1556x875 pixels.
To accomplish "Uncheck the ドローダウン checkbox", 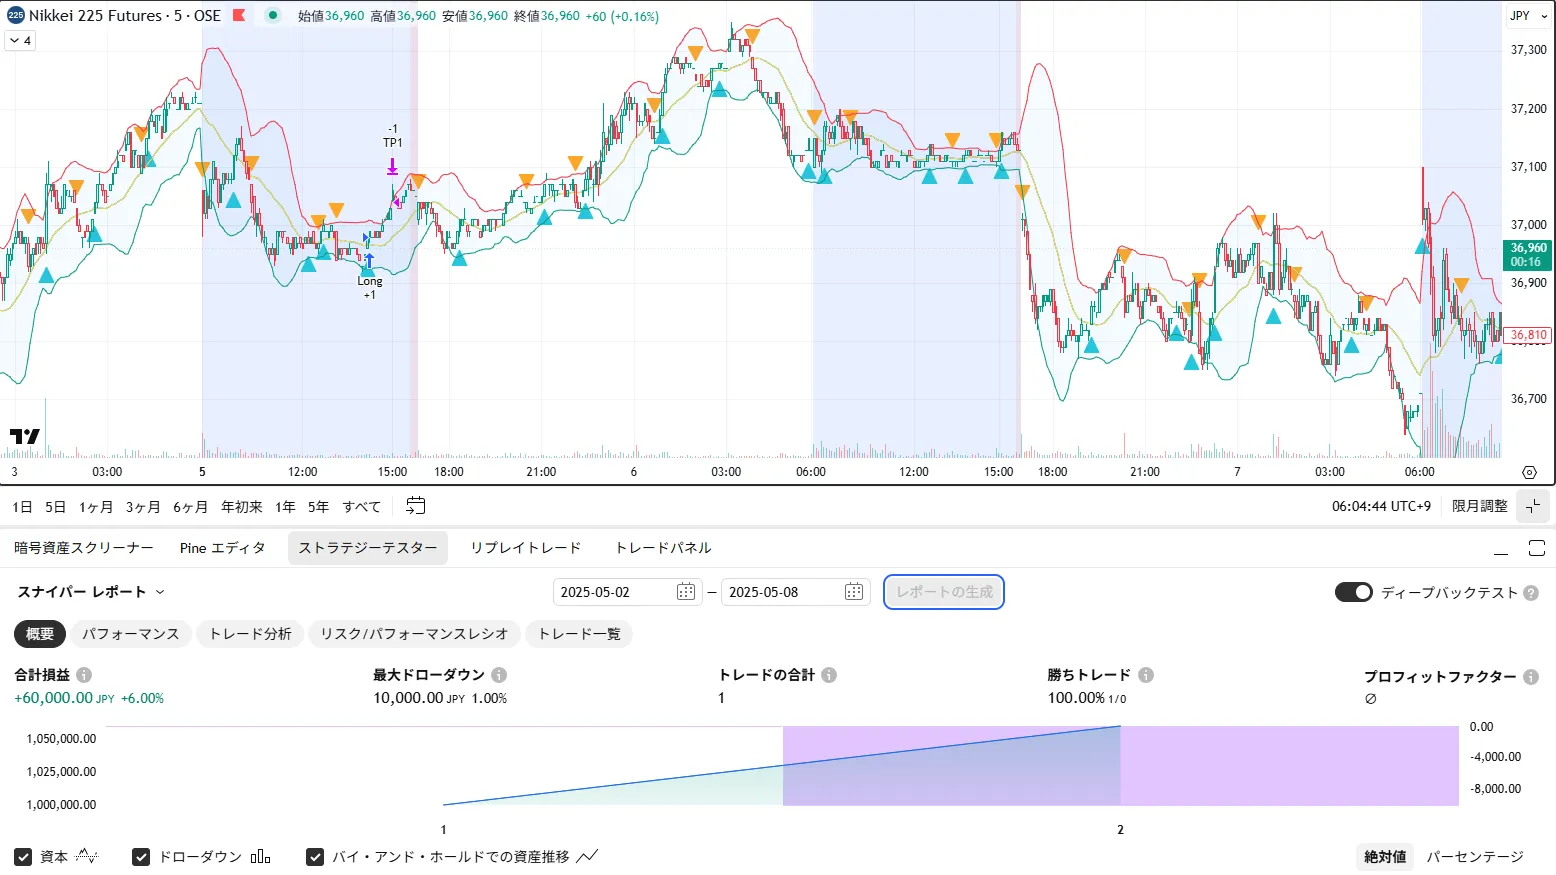I will 141,857.
